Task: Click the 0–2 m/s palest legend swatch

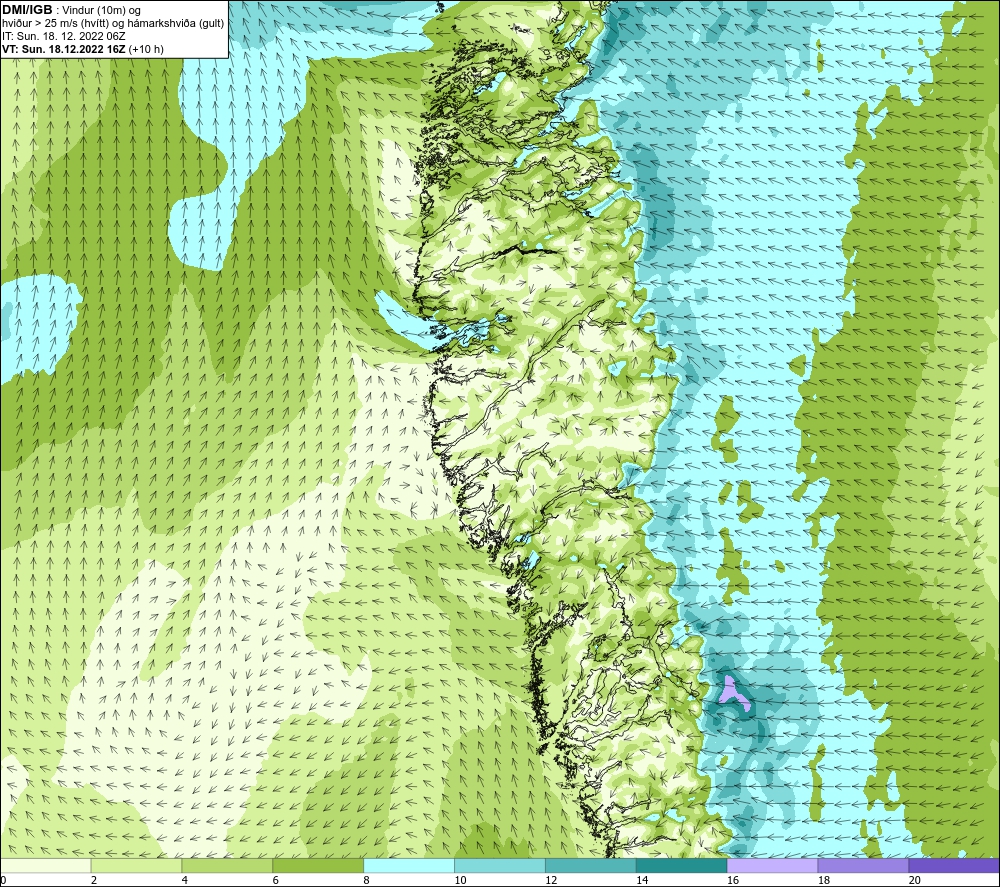Action: [x=46, y=865]
